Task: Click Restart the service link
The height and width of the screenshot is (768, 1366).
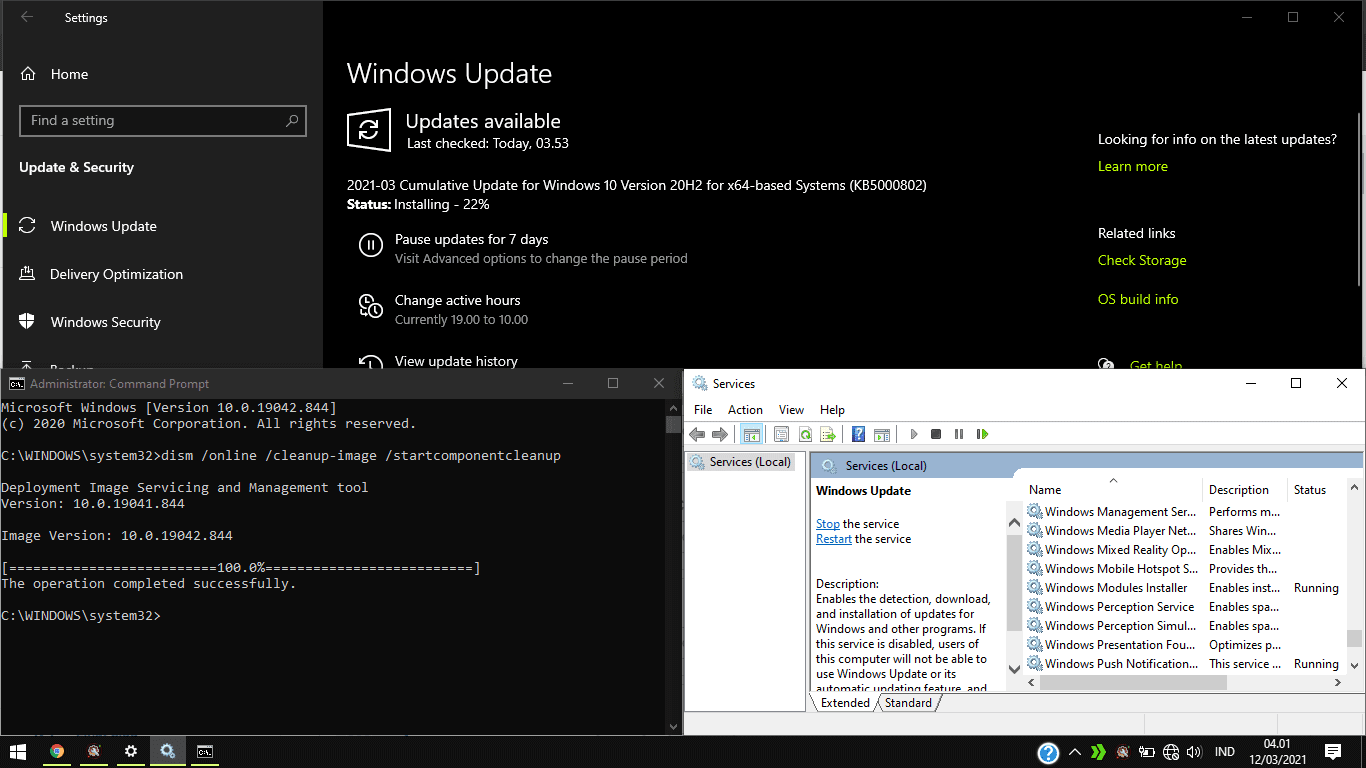Action: point(834,539)
